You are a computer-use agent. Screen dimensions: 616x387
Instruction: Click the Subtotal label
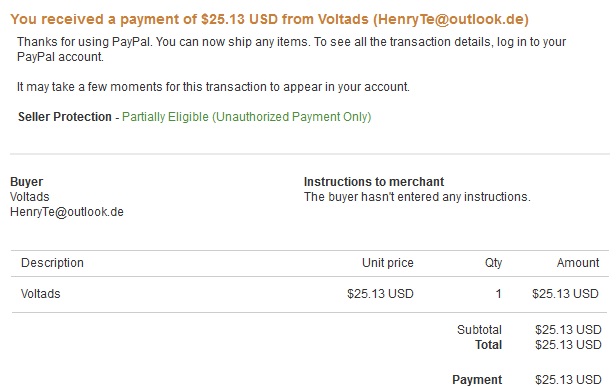coord(479,329)
